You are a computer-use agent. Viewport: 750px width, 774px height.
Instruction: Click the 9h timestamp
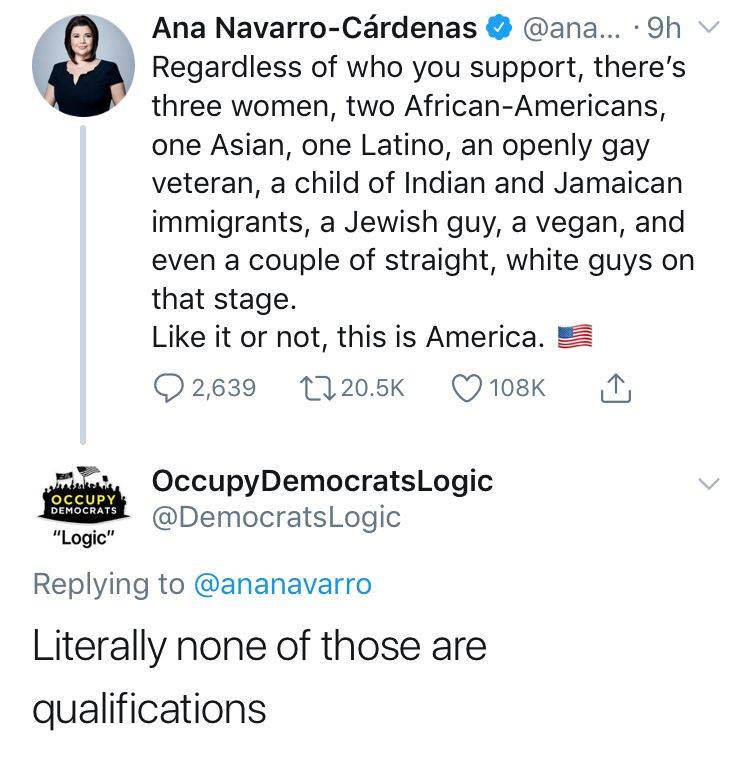[x=664, y=29]
